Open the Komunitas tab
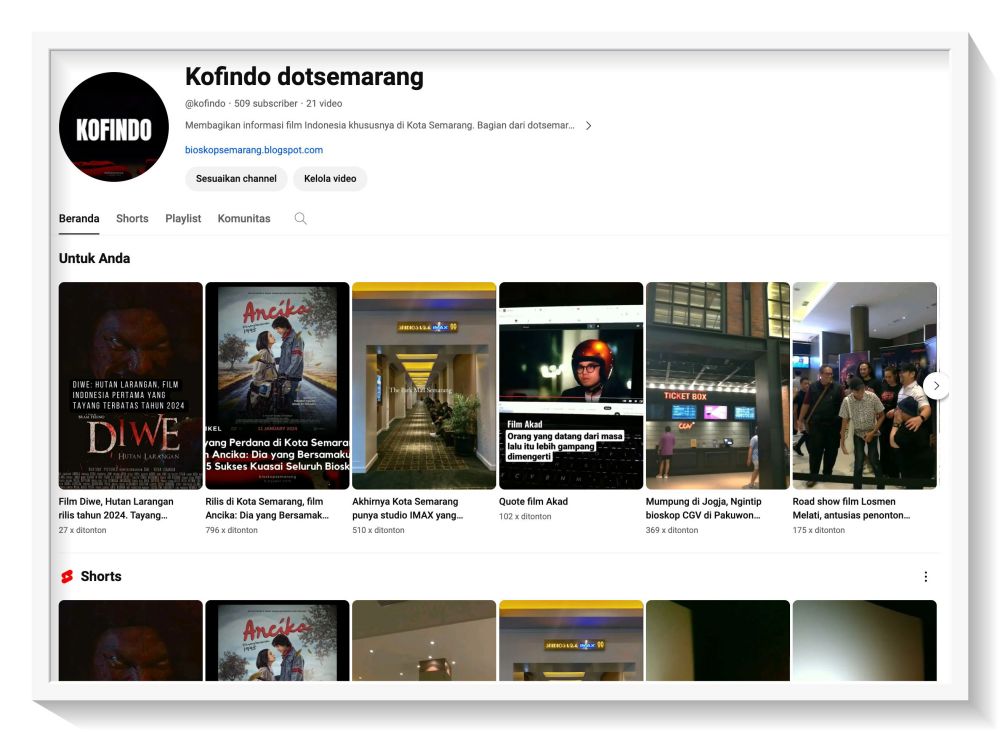1000x732 pixels. point(244,219)
